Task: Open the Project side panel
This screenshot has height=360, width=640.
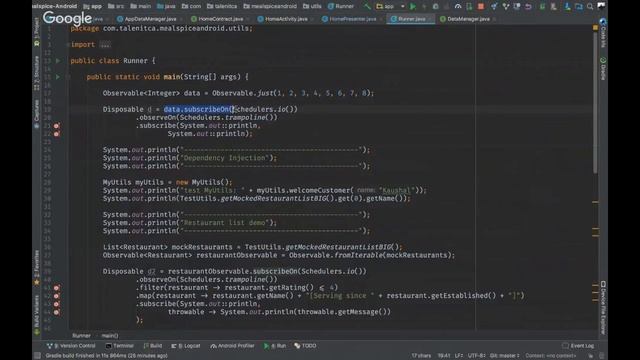Action: [37, 32]
